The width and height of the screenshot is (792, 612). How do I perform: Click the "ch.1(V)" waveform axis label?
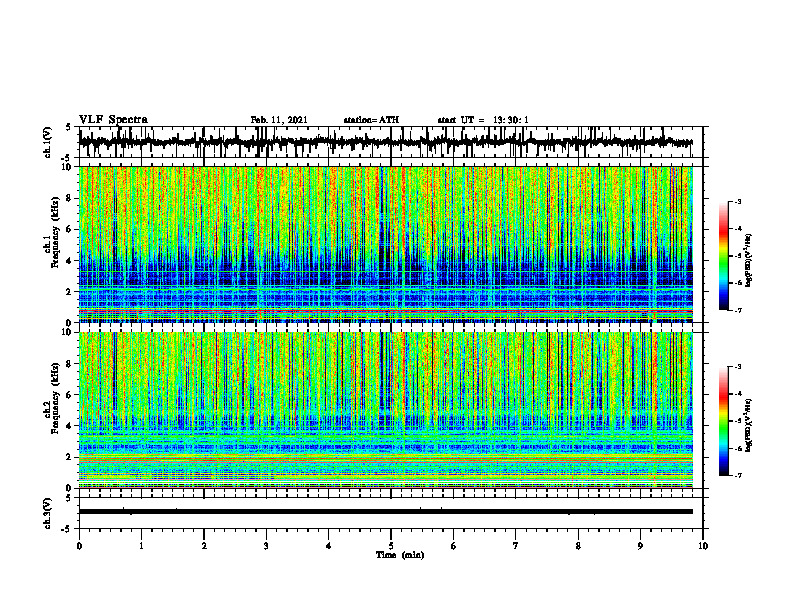48,142
